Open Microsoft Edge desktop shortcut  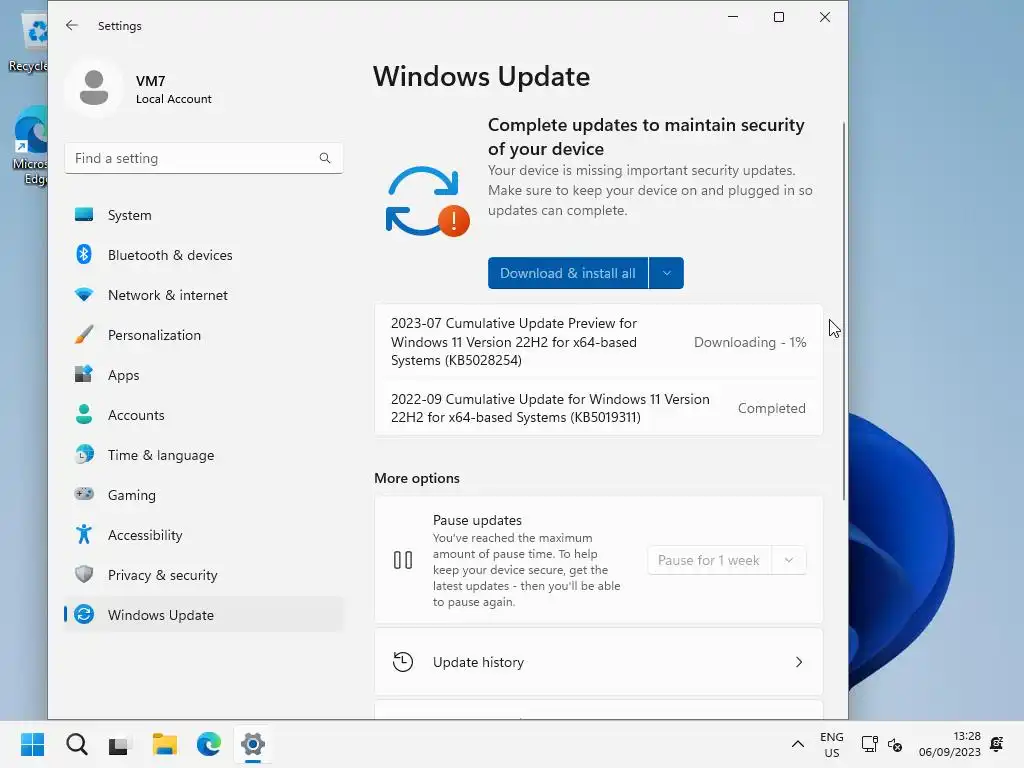[30, 147]
